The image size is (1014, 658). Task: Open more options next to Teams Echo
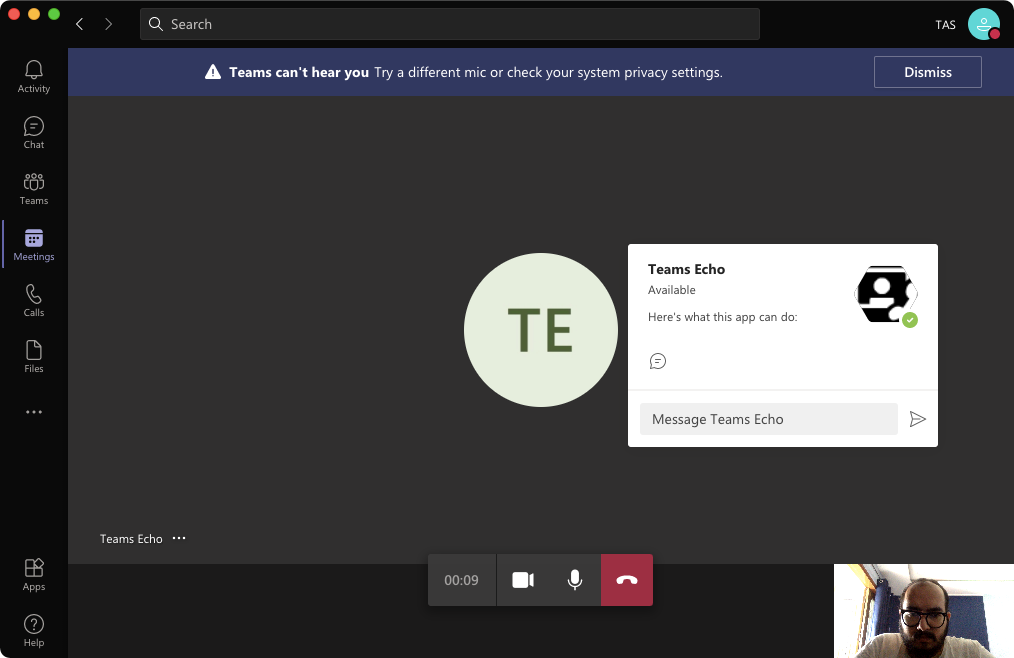[x=179, y=538]
